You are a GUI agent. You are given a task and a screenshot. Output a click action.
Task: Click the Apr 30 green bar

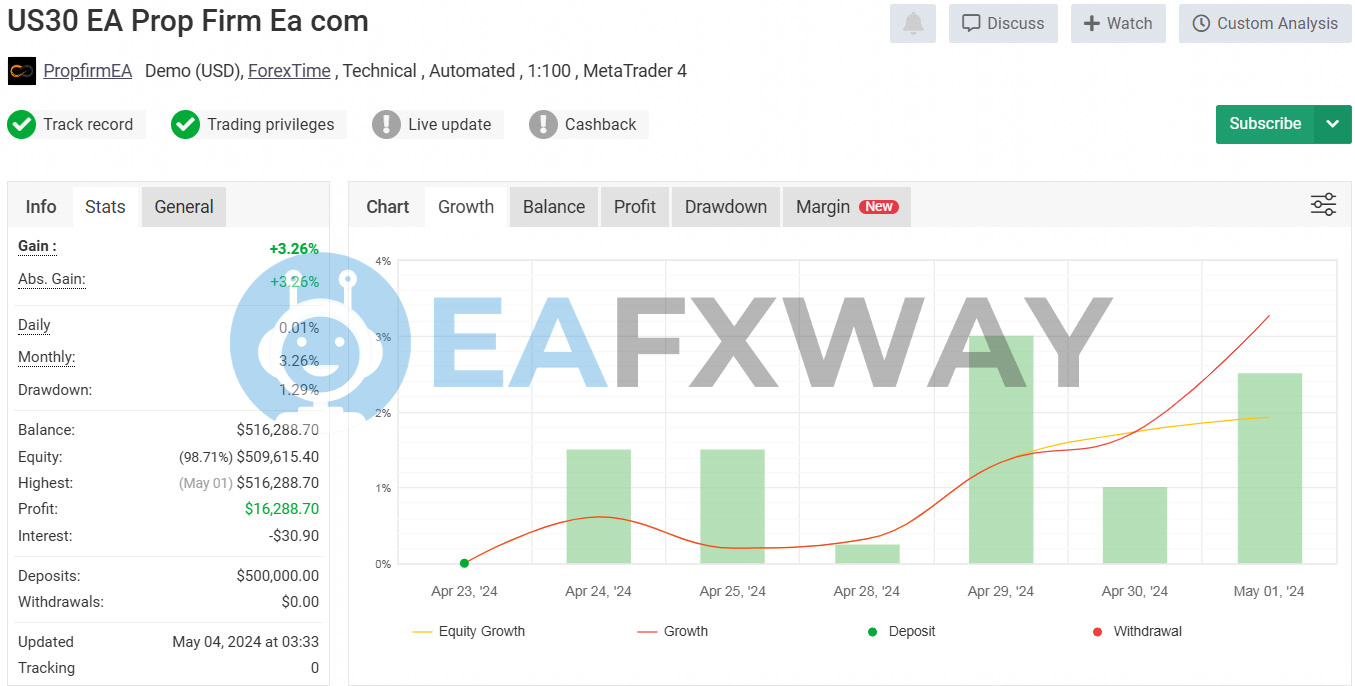coord(1135,526)
